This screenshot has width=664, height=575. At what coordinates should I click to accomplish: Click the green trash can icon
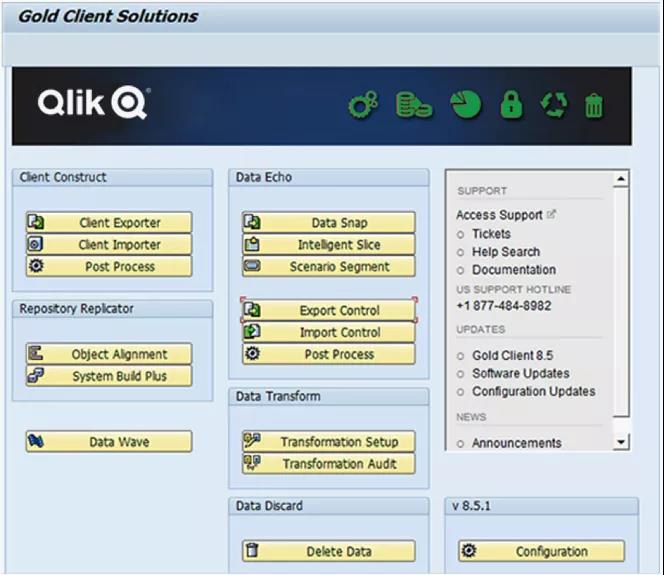(594, 106)
